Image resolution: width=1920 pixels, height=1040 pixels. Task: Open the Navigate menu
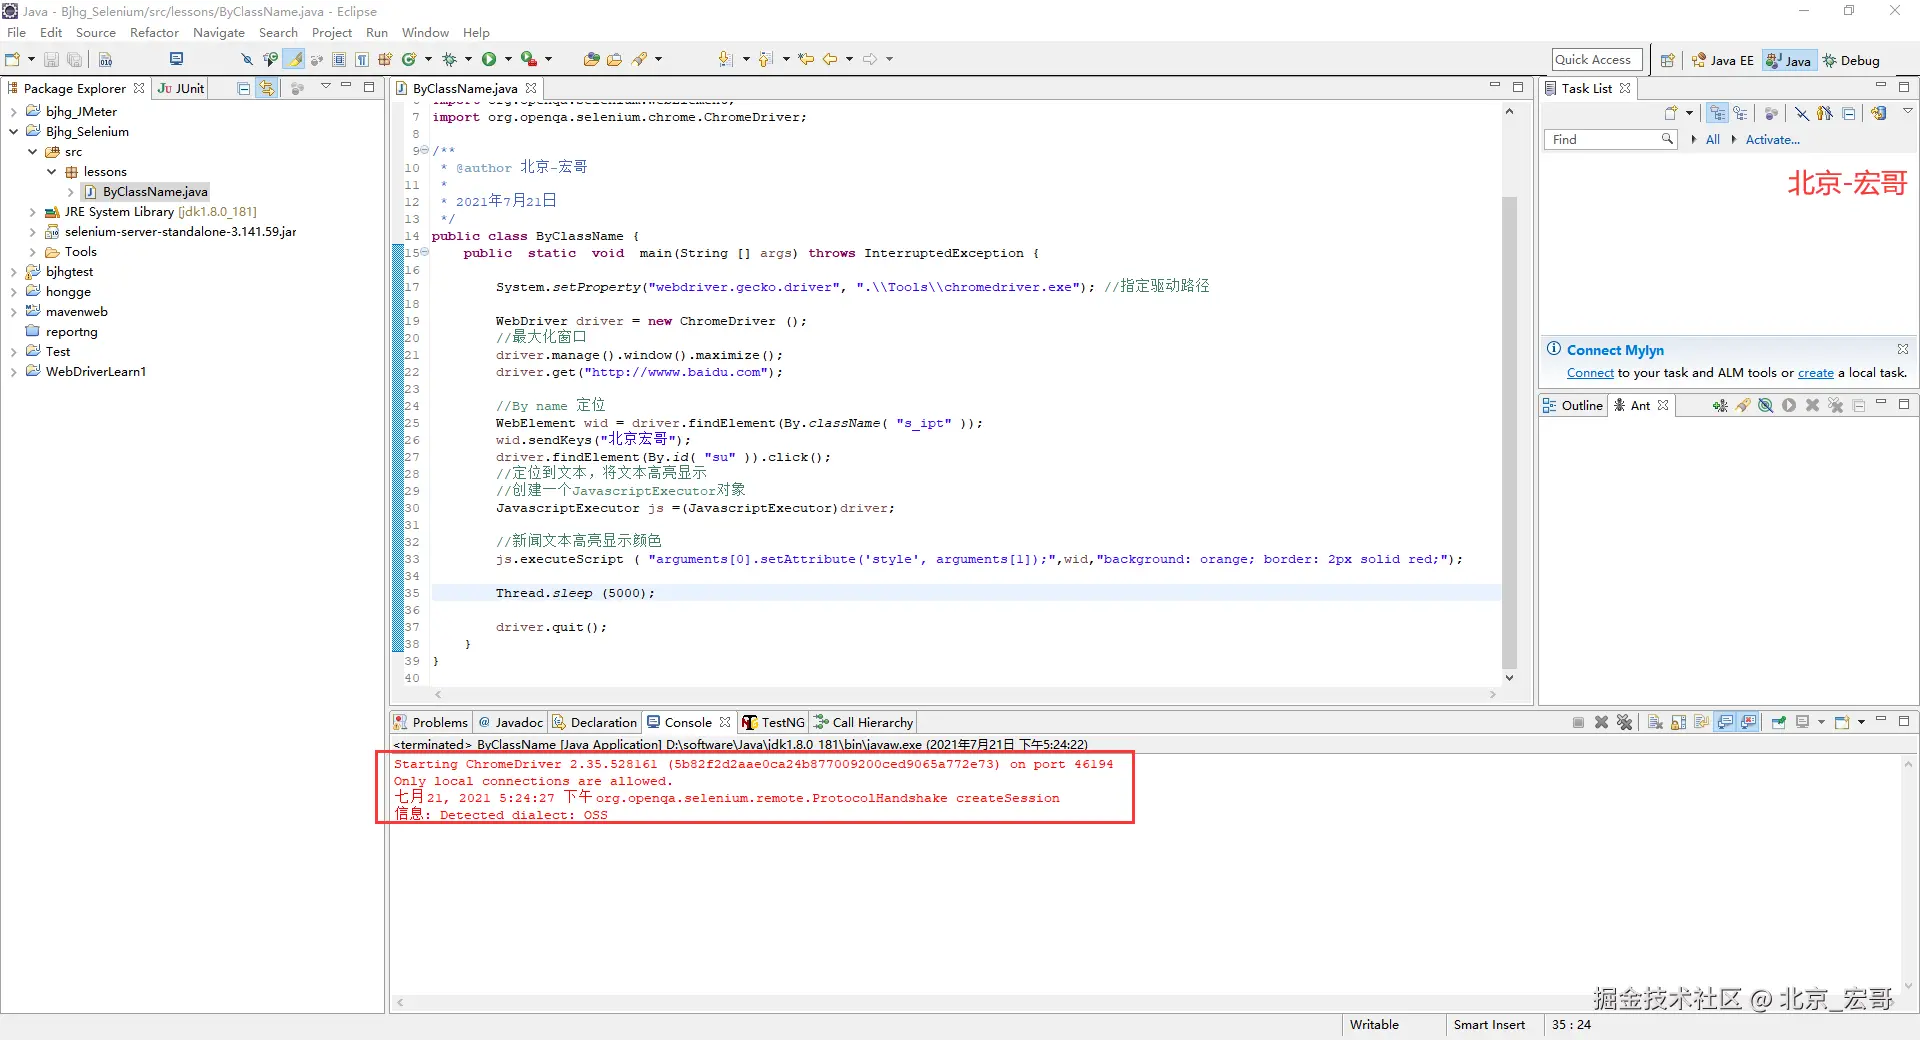coord(218,33)
